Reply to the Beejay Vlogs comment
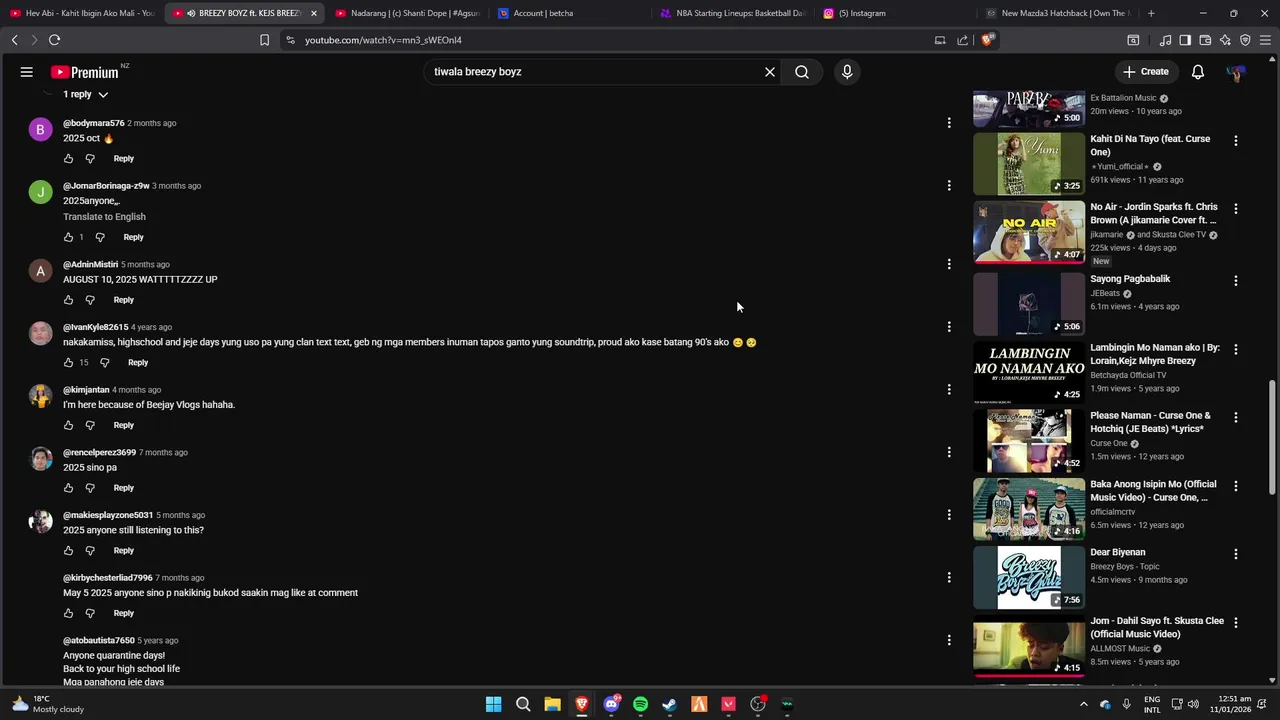This screenshot has width=1280, height=720. point(123,425)
